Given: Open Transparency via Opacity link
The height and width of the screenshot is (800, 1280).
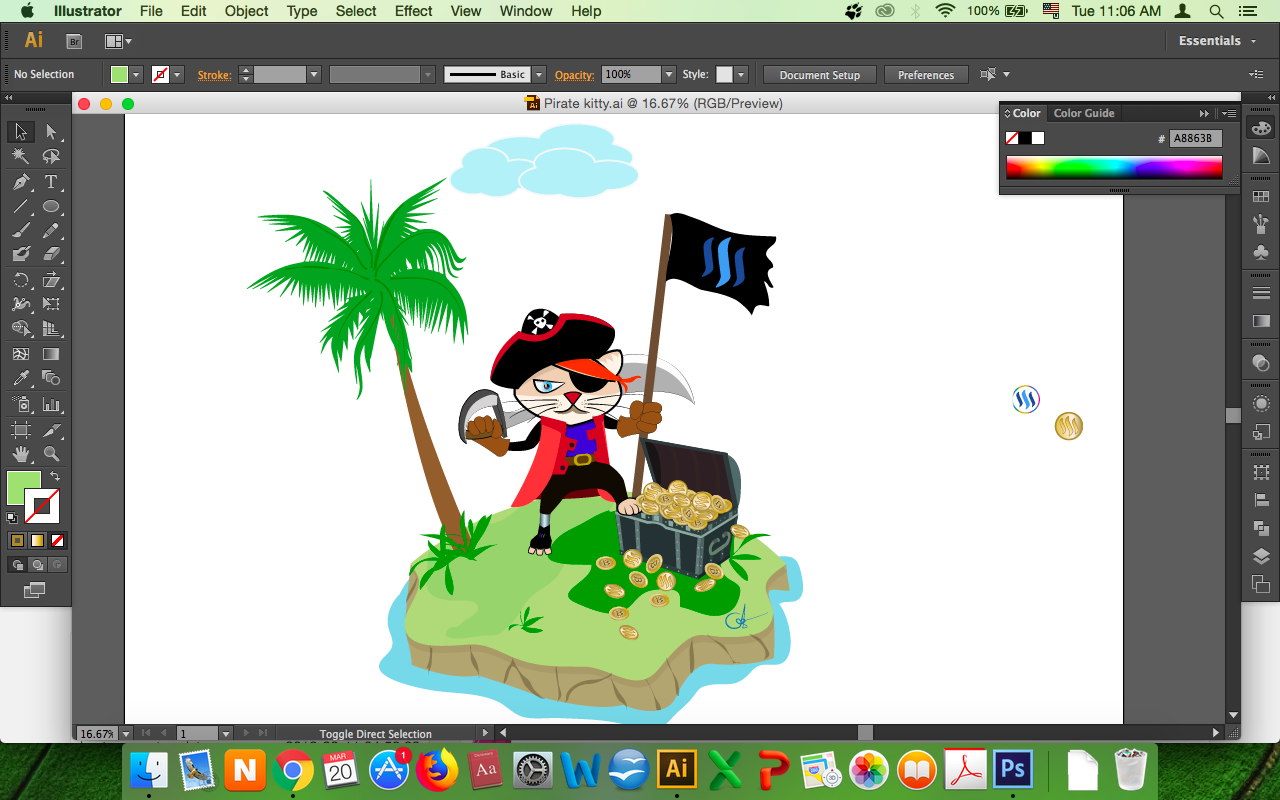Looking at the screenshot, I should click(x=574, y=75).
